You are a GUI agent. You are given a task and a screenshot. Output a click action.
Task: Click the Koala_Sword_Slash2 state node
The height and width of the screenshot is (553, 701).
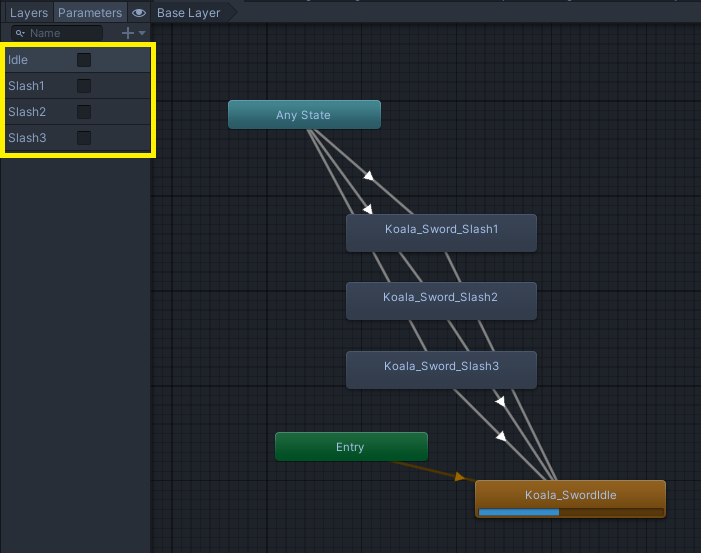441,299
